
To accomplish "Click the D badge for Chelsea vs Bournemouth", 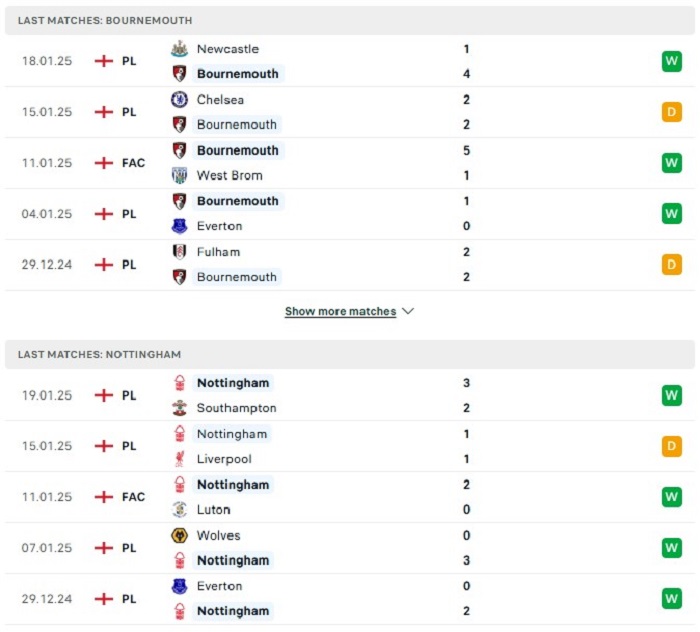I will tap(671, 112).
